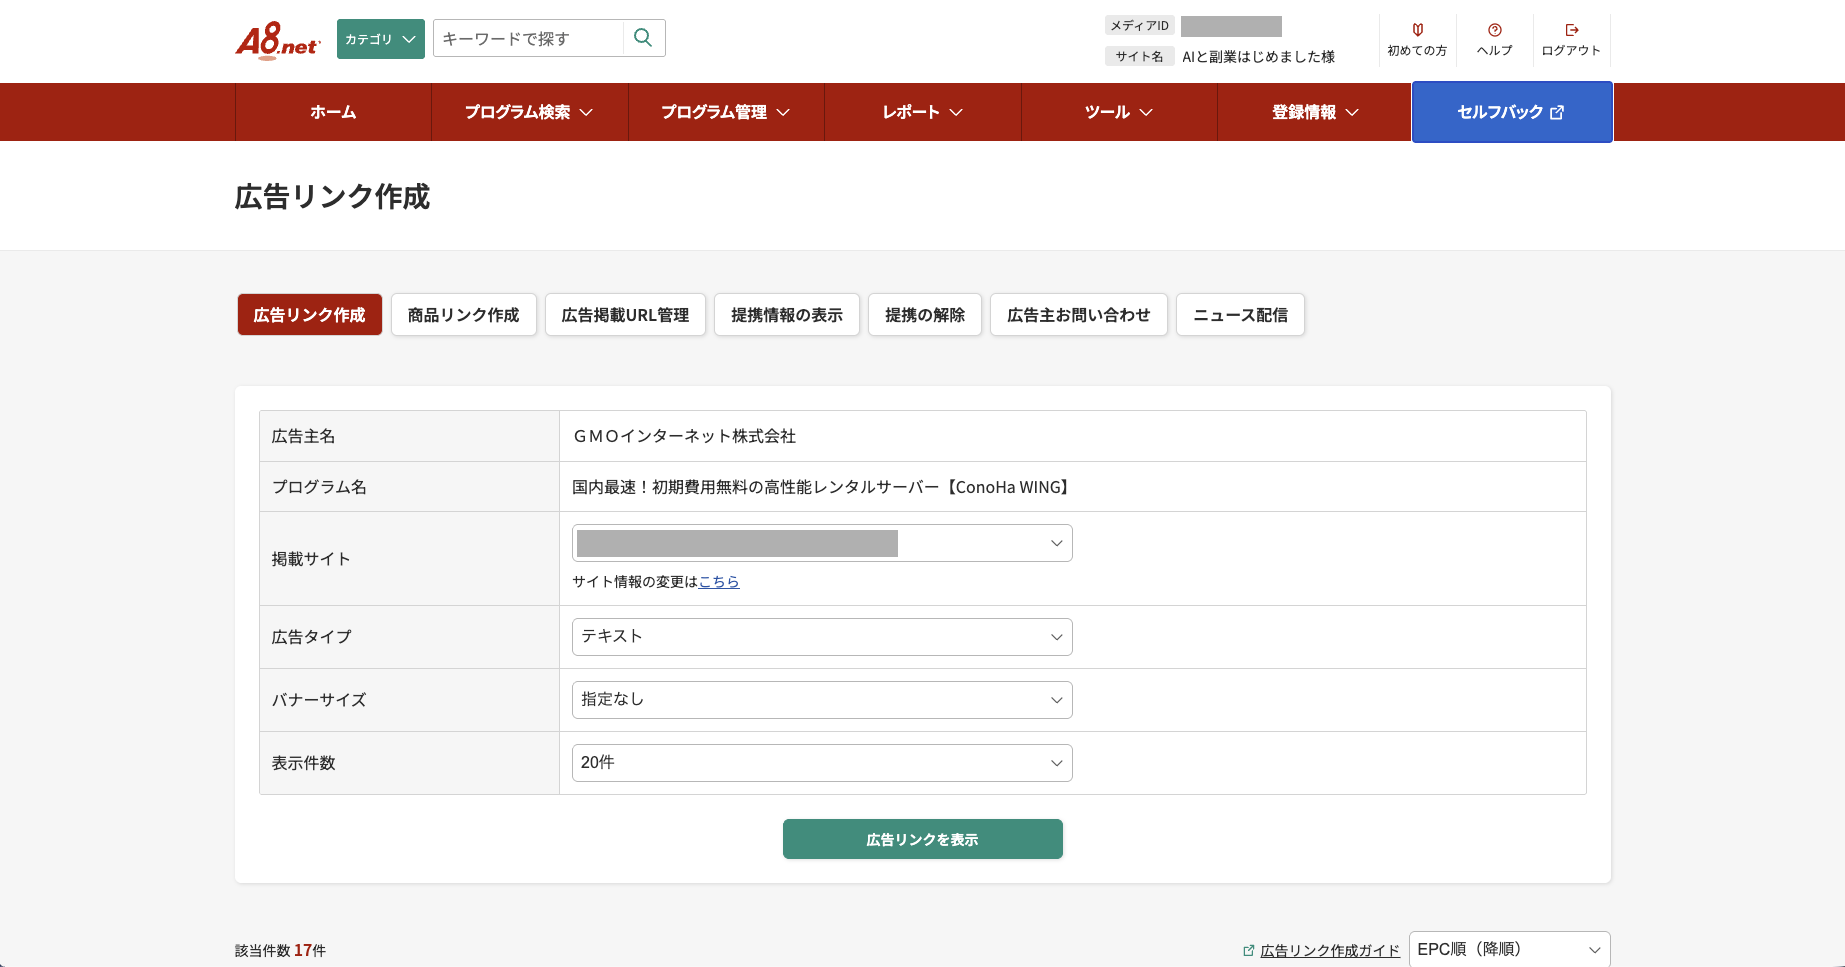Click the こちら site info link
1845x967 pixels.
(x=719, y=581)
